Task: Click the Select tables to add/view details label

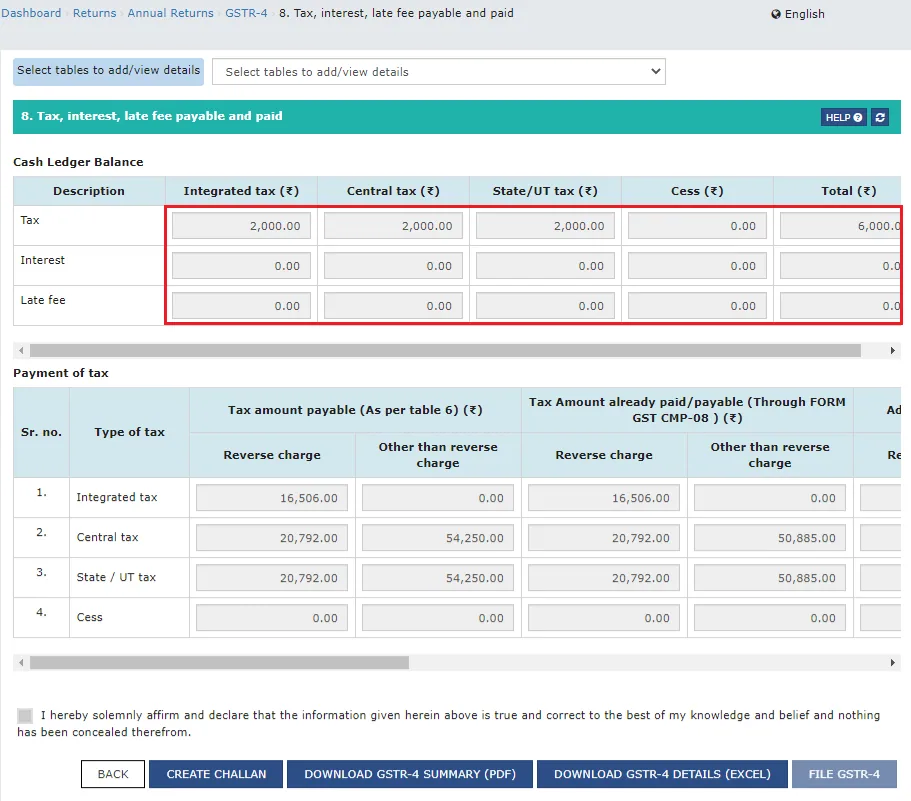Action: point(109,71)
